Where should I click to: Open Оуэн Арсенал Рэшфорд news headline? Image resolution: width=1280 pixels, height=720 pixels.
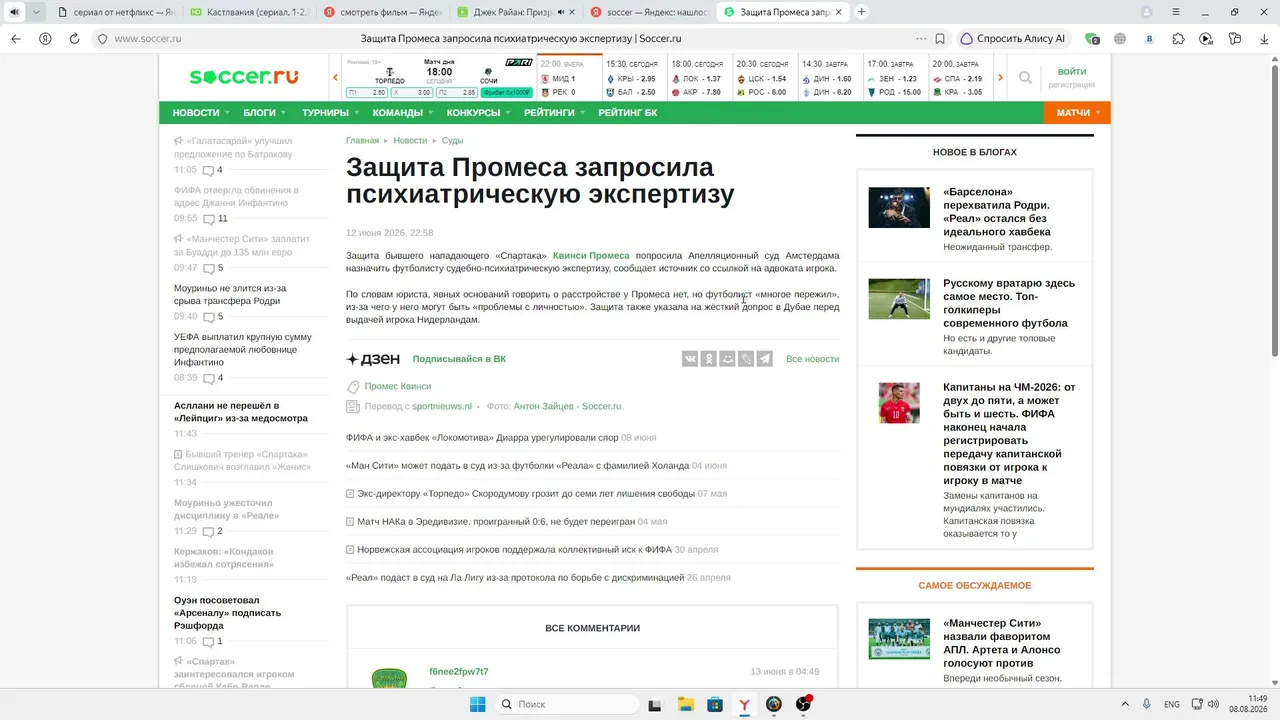[x=227, y=613]
